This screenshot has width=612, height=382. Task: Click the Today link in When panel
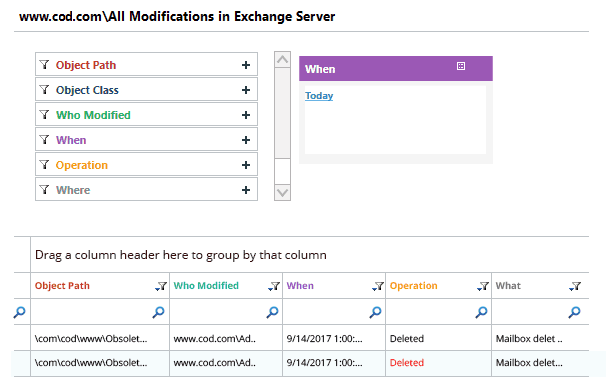319,96
